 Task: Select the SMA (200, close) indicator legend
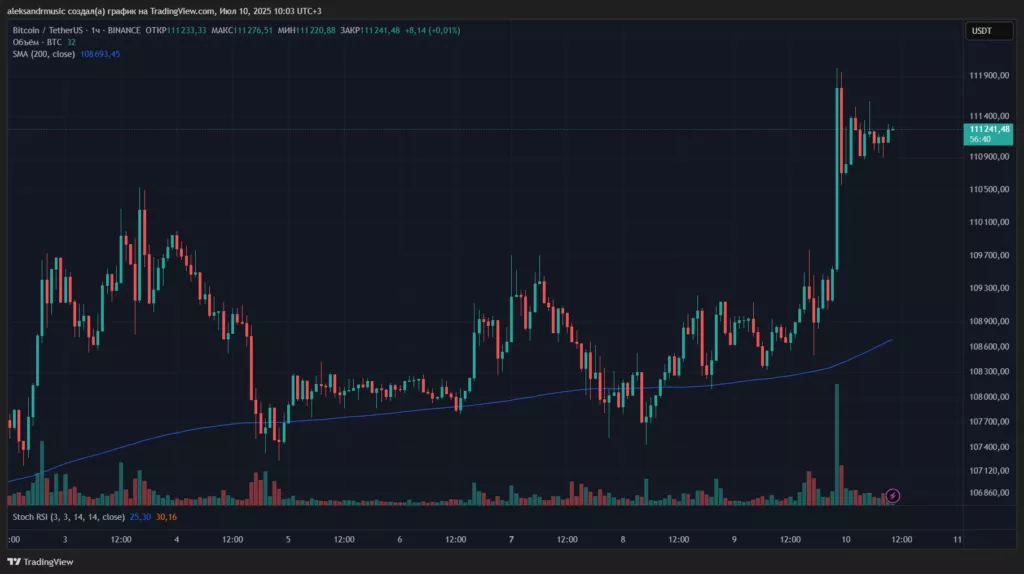[44, 54]
